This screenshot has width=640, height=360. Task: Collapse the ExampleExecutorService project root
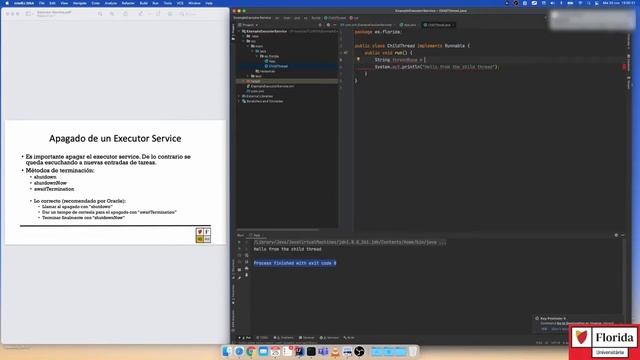tap(239, 31)
